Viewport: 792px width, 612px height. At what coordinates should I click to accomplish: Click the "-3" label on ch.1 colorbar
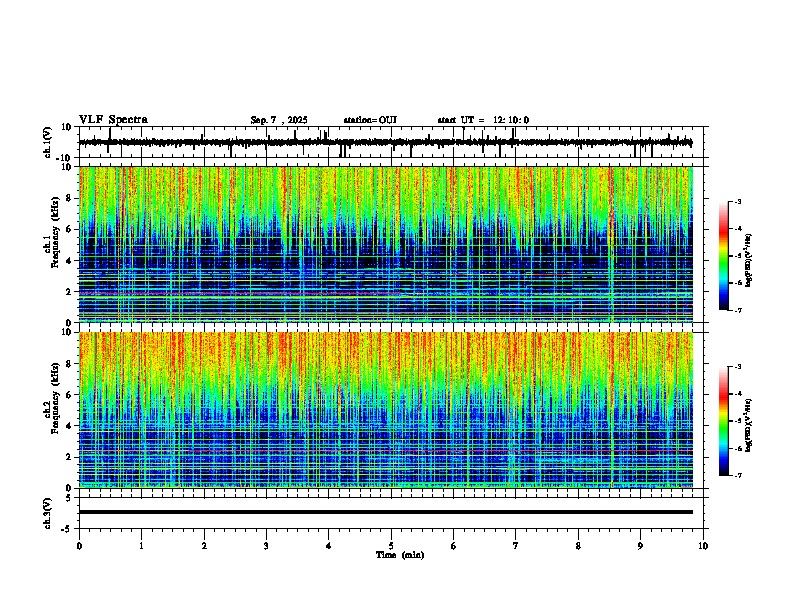pyautogui.click(x=737, y=201)
